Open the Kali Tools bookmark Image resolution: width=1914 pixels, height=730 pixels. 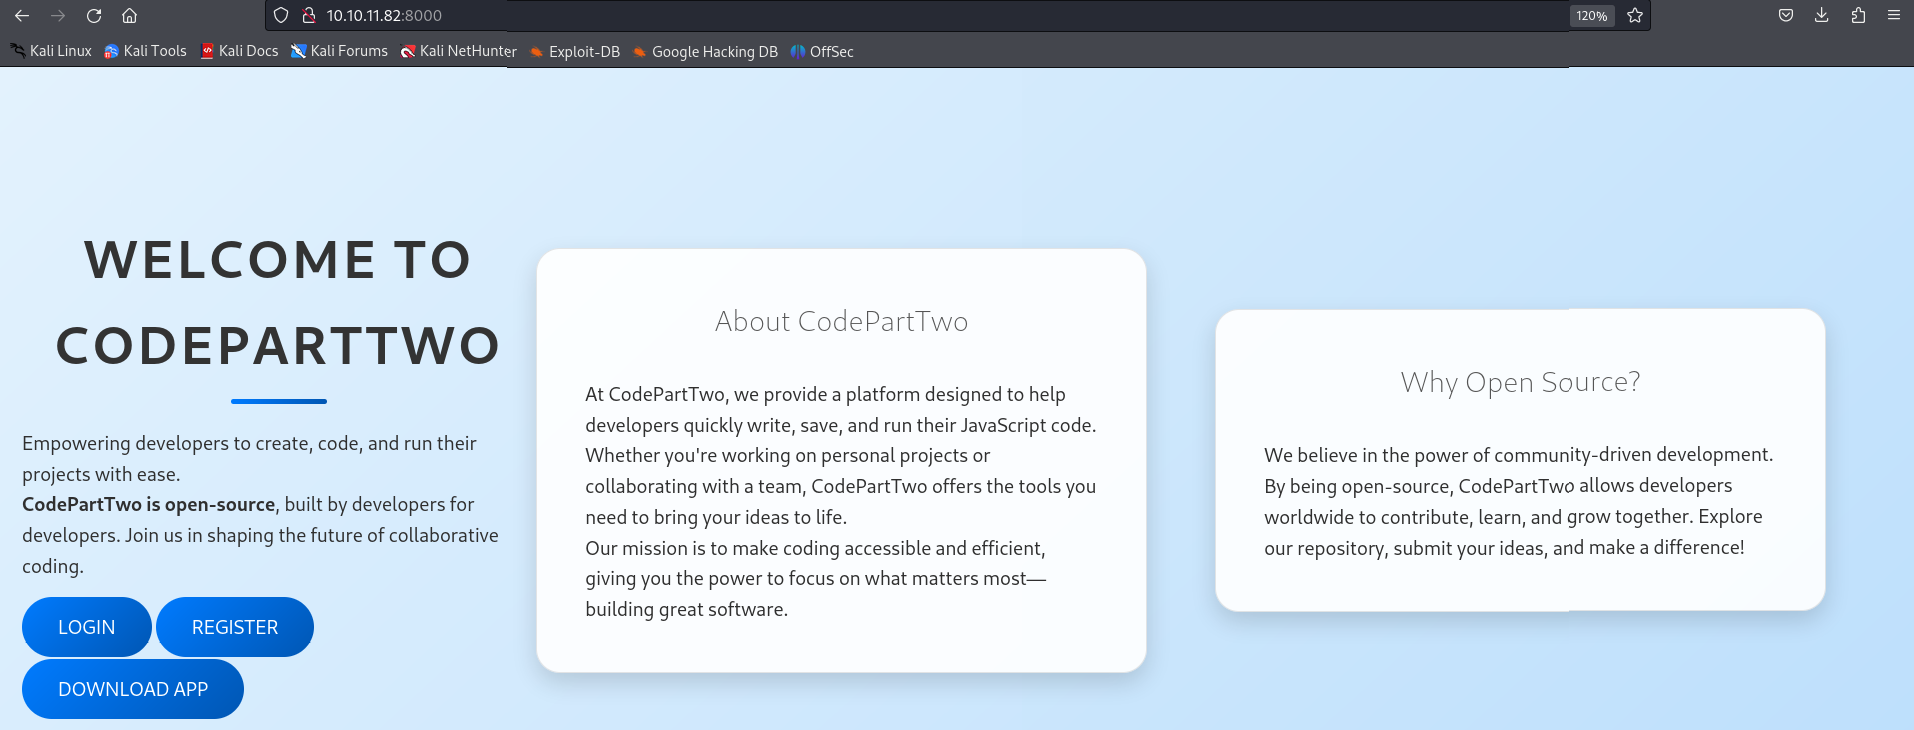(146, 51)
